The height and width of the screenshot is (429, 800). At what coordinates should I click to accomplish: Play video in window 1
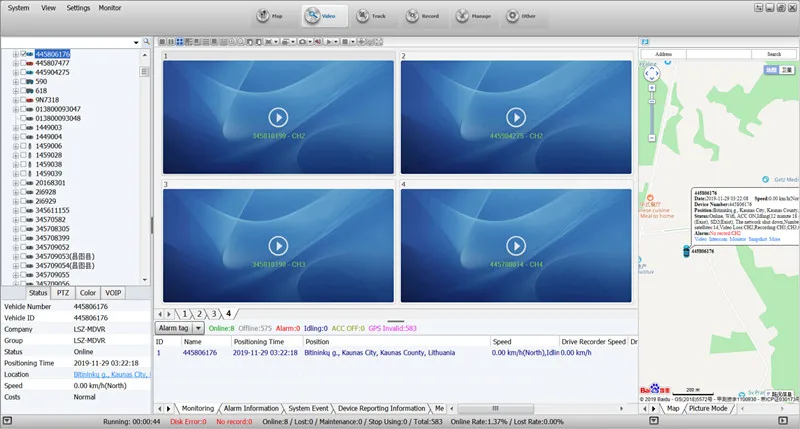278,117
